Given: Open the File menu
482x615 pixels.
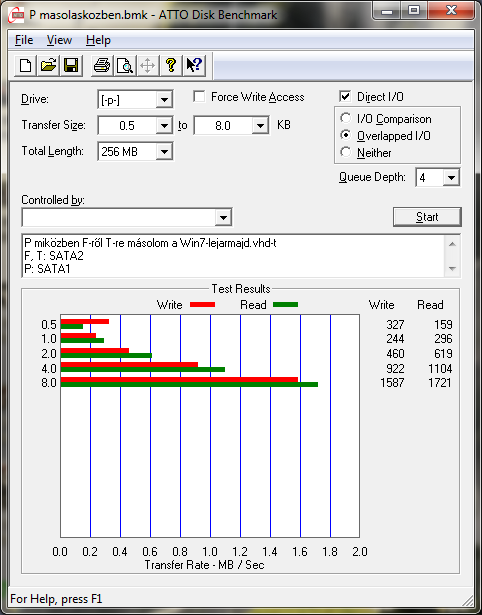Looking at the screenshot, I should [24, 40].
